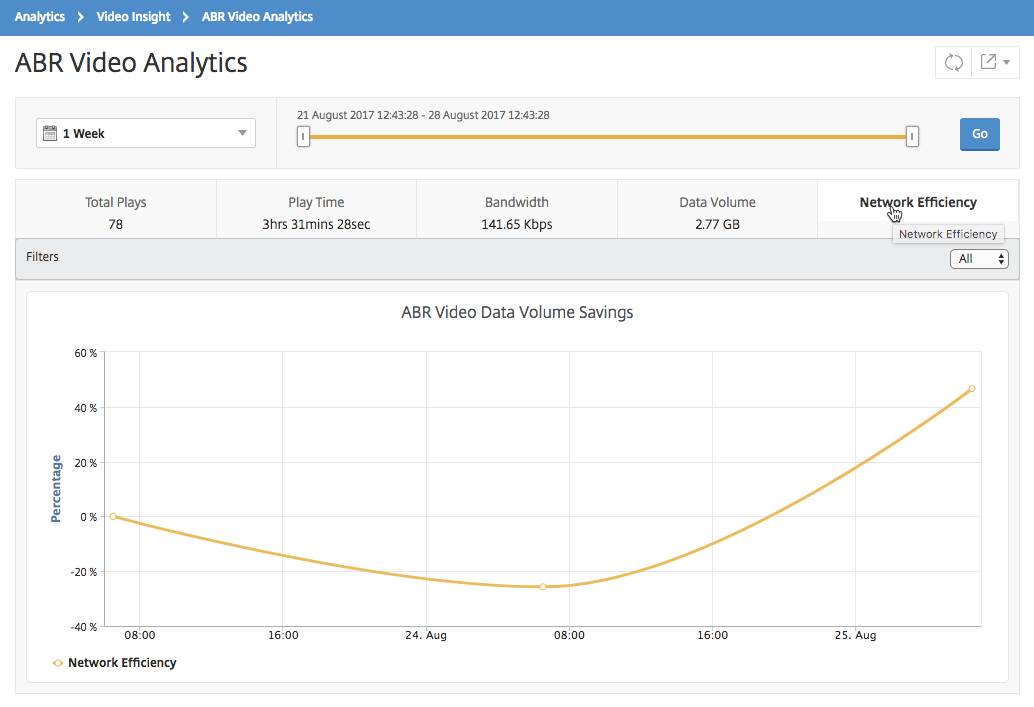Click the chevron after Video Insight

click(x=186, y=16)
